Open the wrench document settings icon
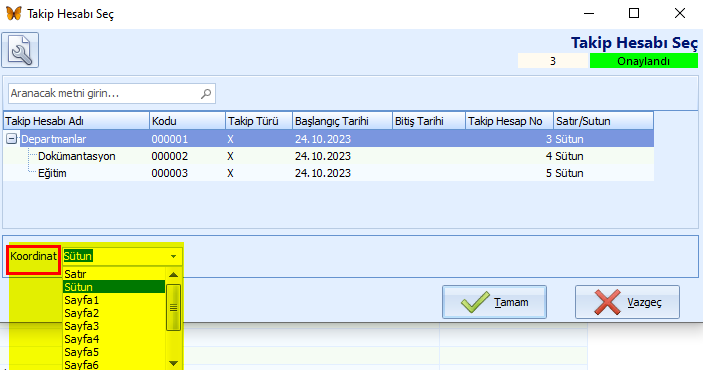 coord(20,50)
